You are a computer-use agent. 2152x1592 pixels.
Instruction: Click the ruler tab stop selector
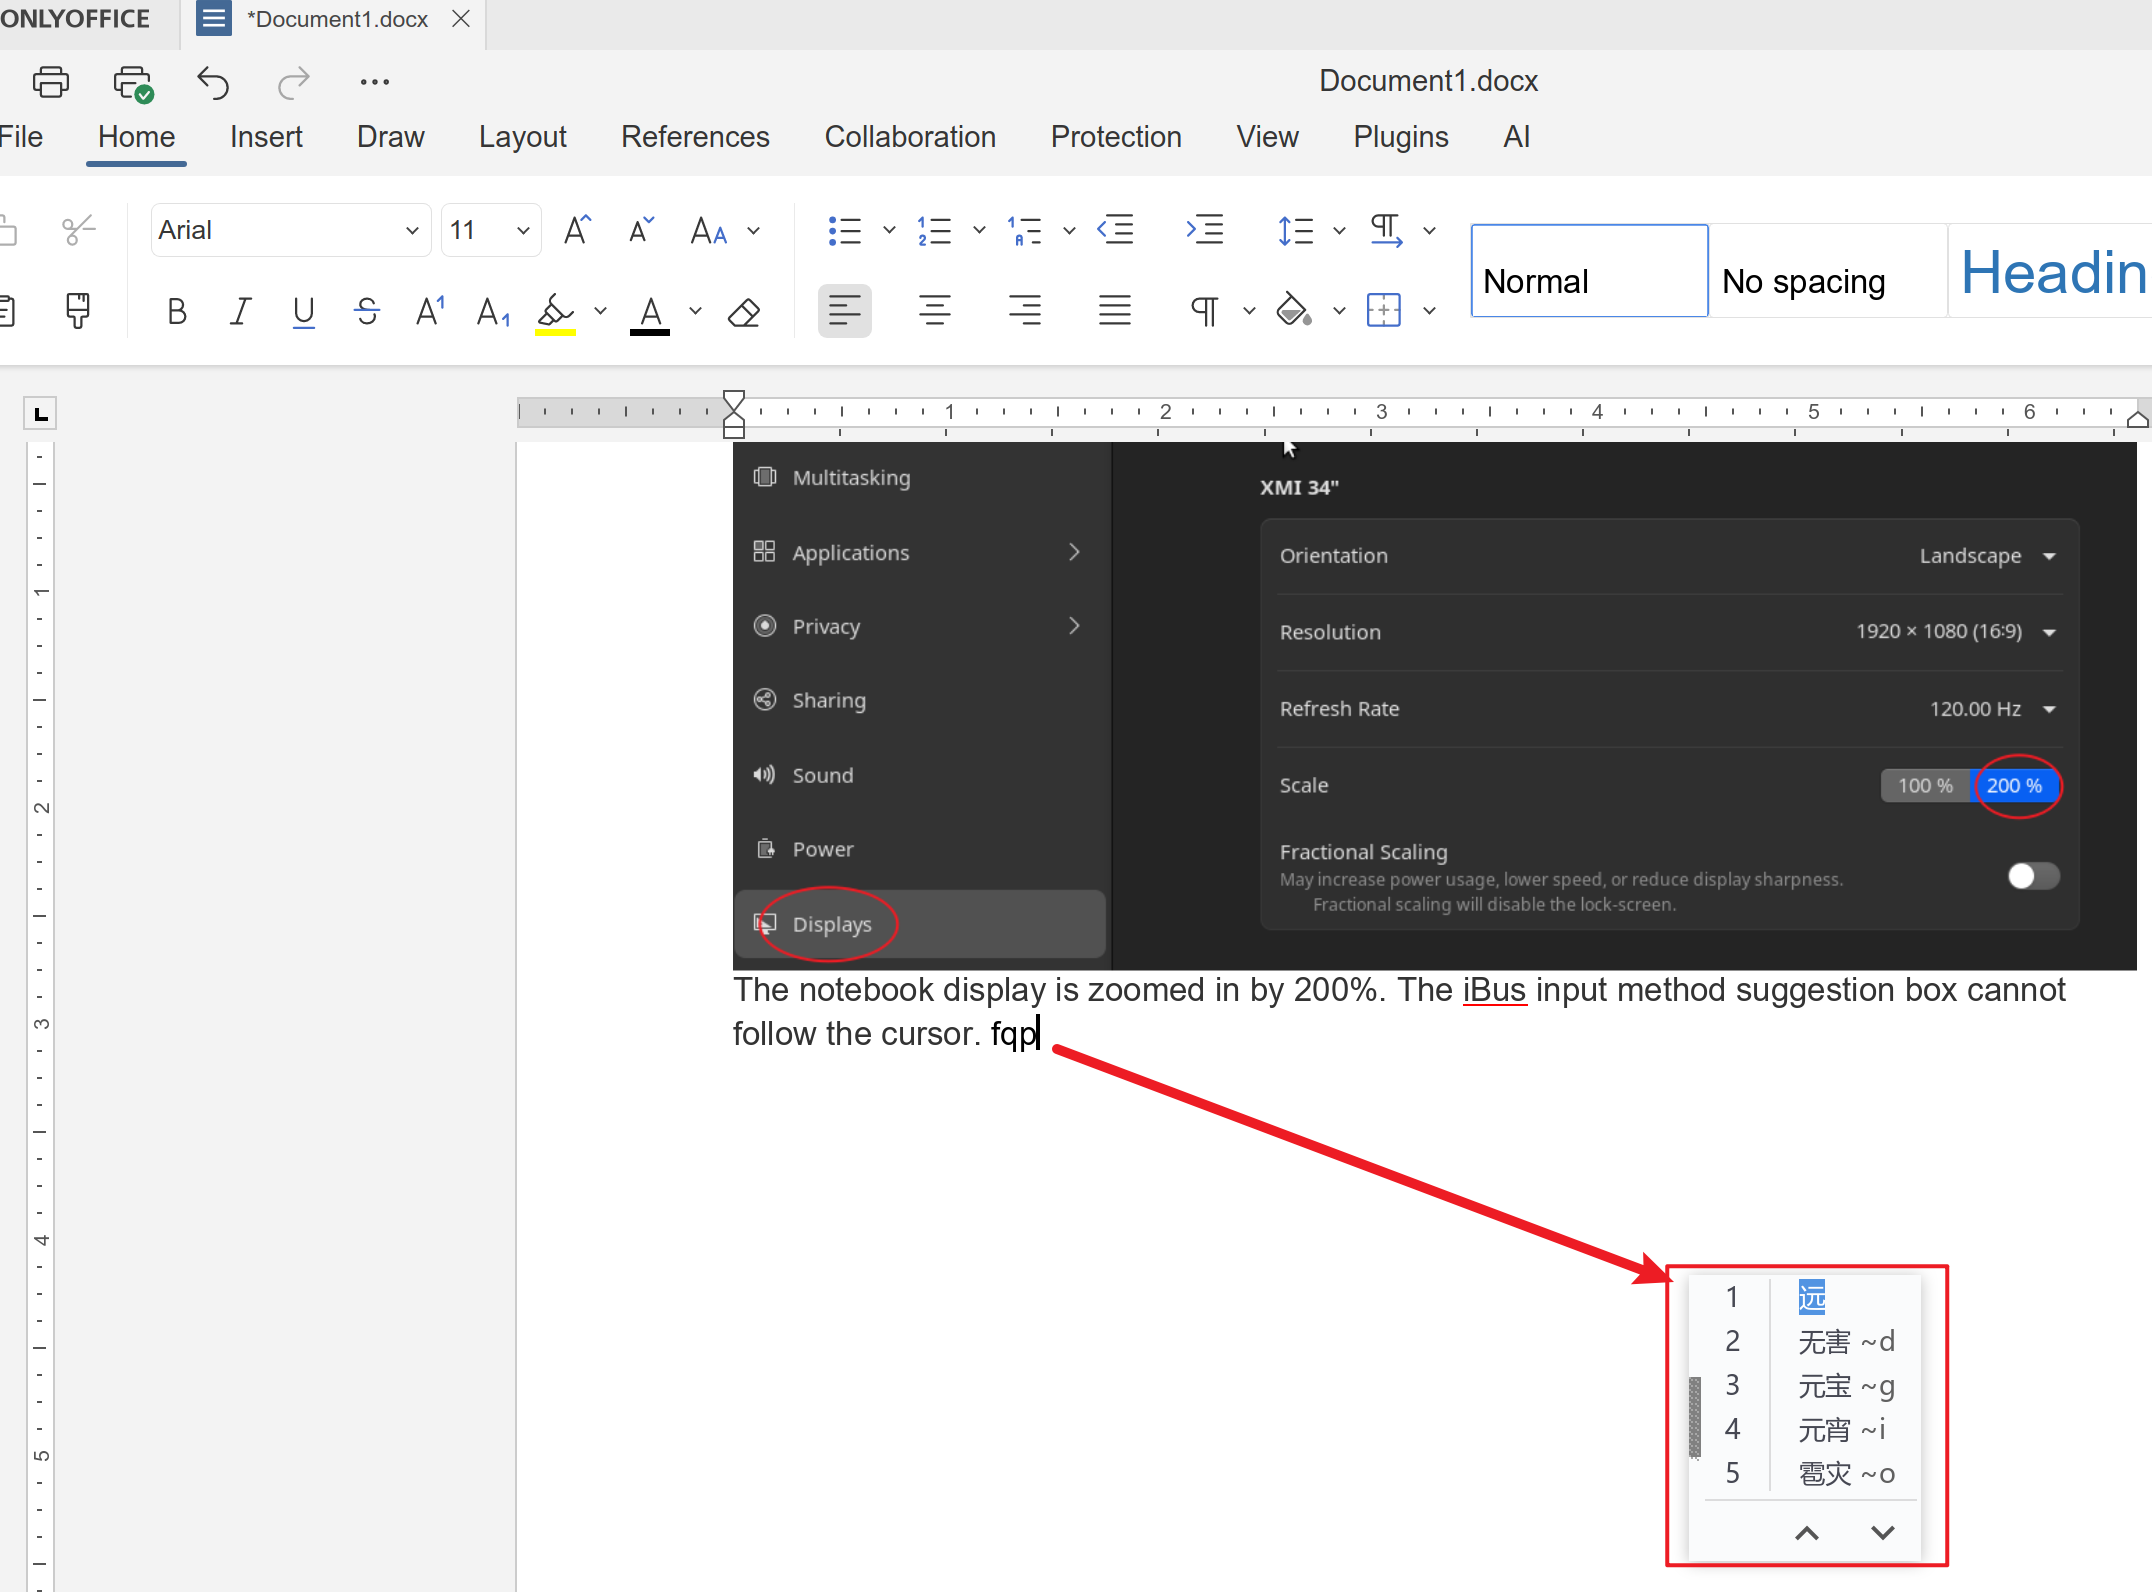point(41,414)
